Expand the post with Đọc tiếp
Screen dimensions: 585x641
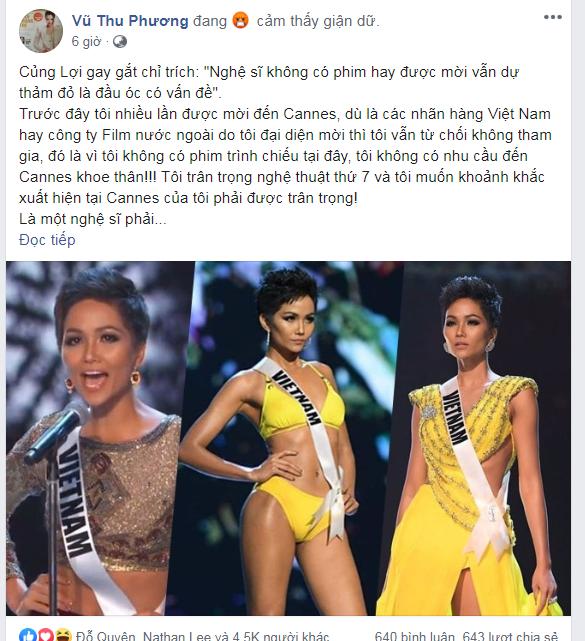coord(47,240)
